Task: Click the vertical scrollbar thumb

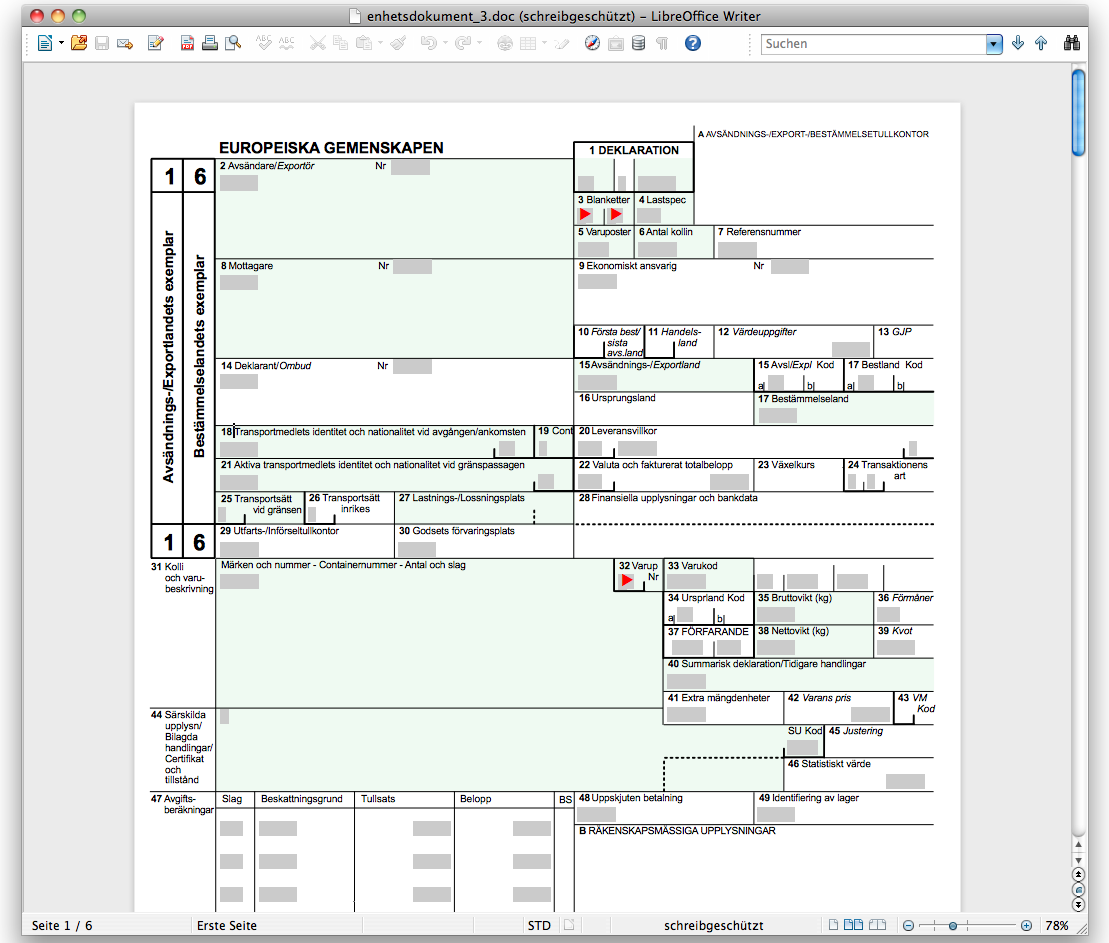Action: tap(1078, 110)
